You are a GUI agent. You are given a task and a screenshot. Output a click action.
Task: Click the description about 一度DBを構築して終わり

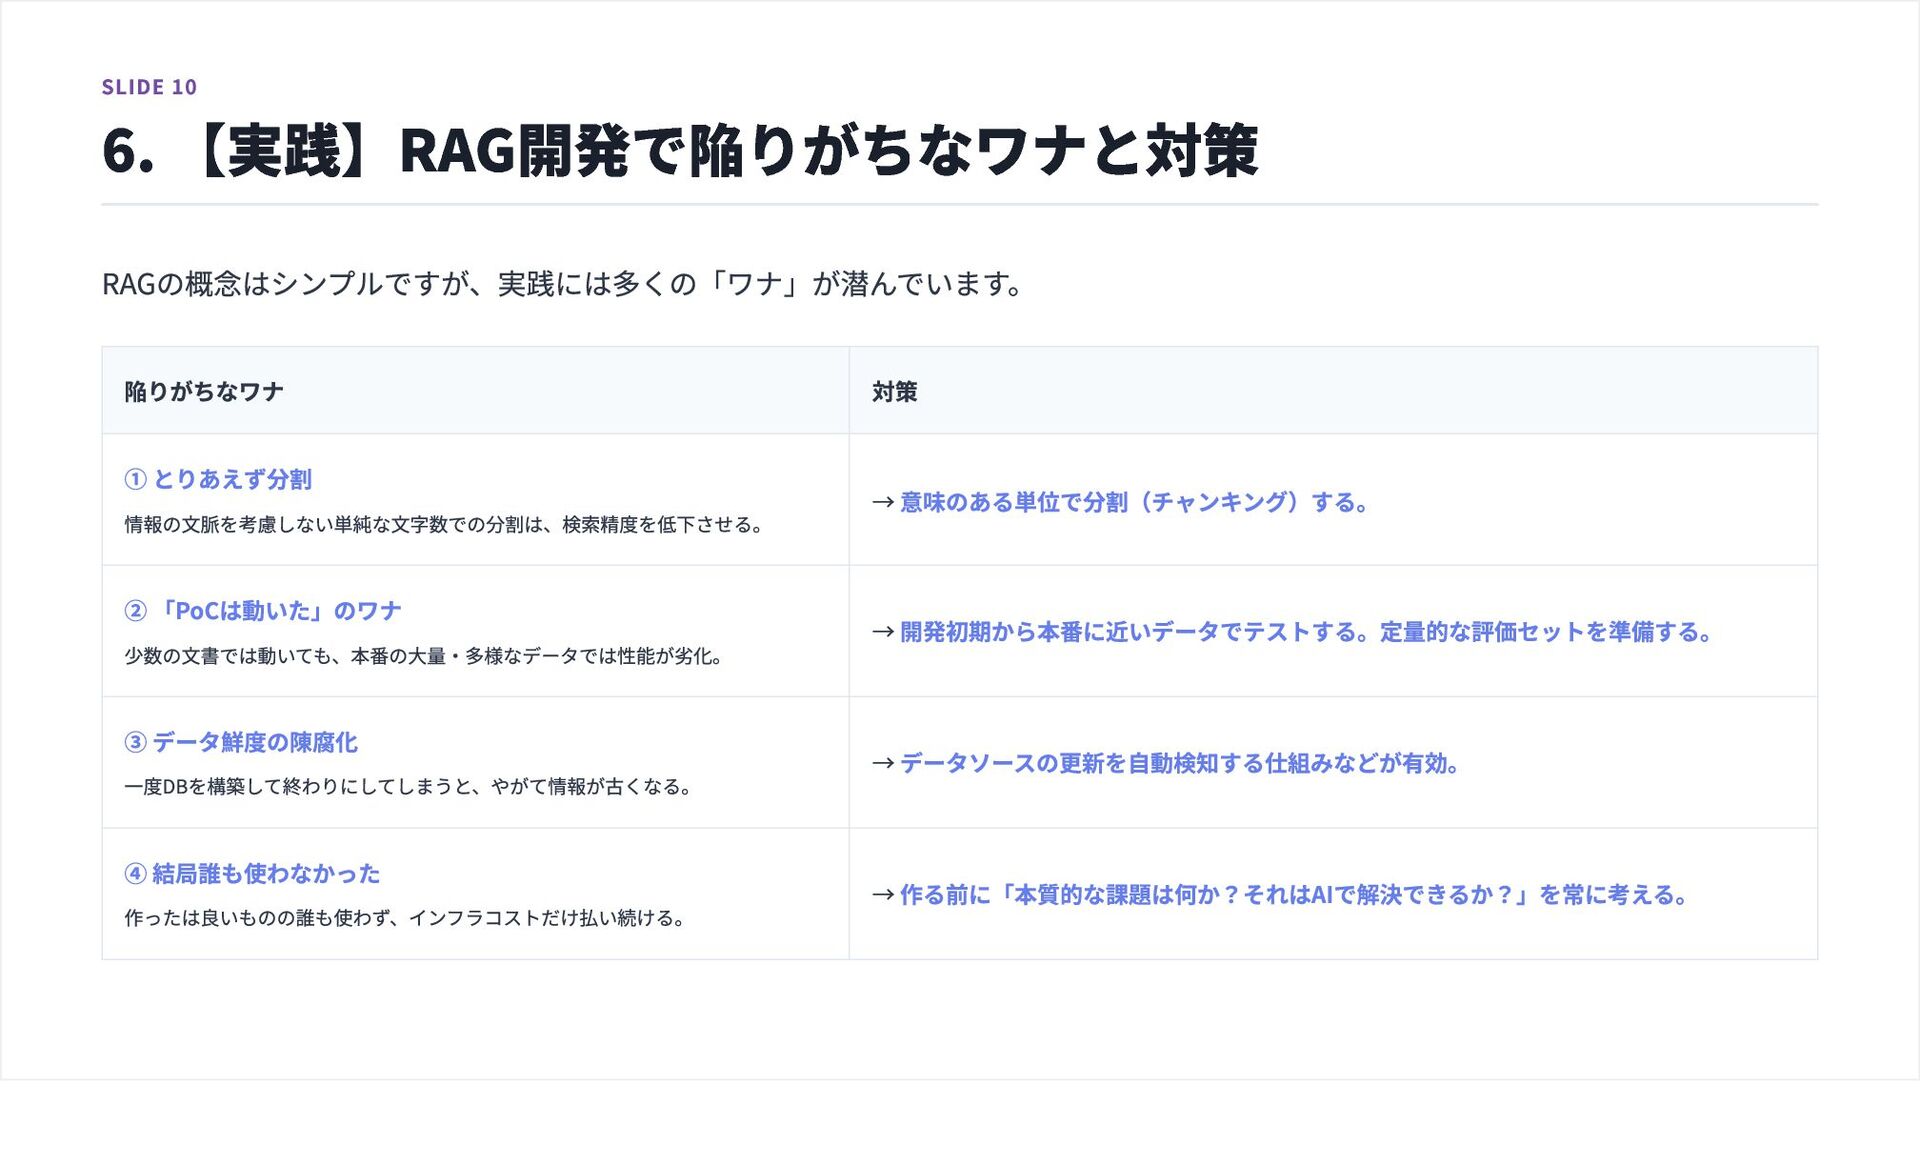(408, 787)
